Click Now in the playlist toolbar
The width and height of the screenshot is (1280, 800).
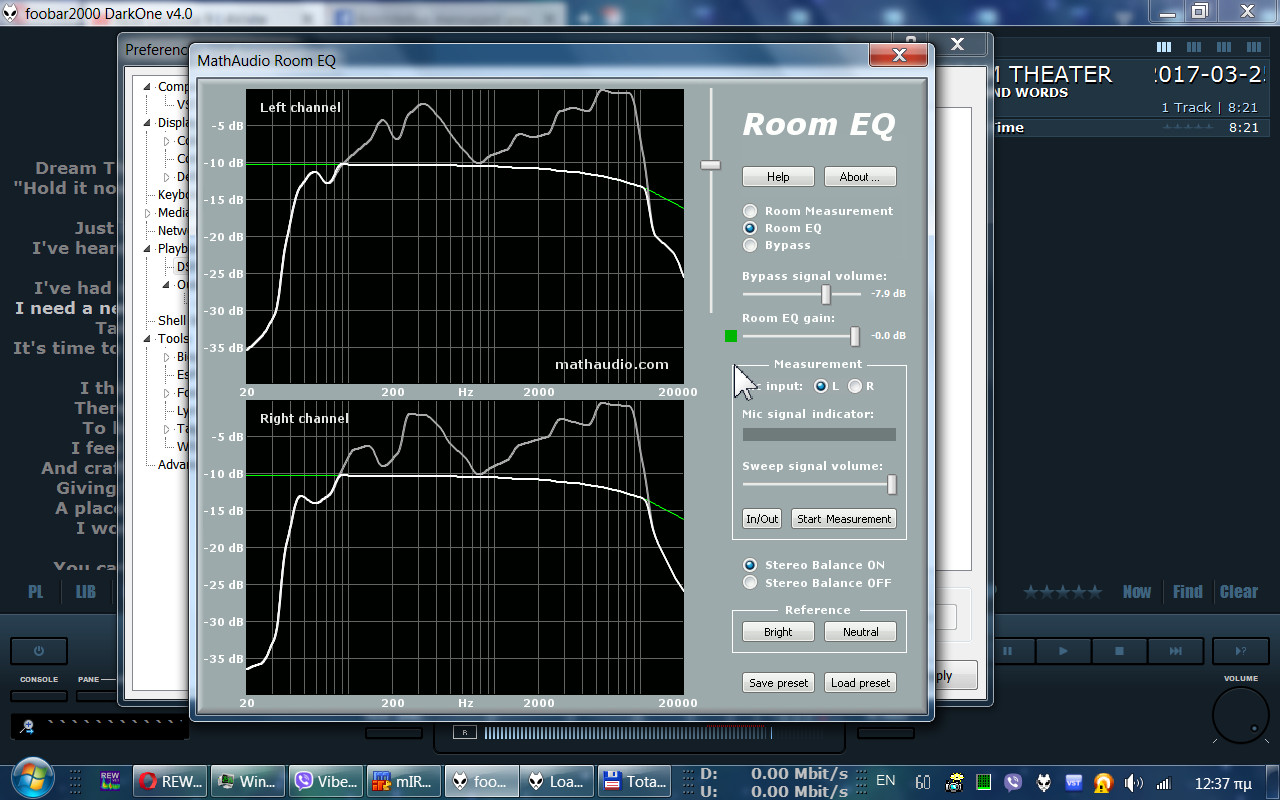coord(1137,592)
